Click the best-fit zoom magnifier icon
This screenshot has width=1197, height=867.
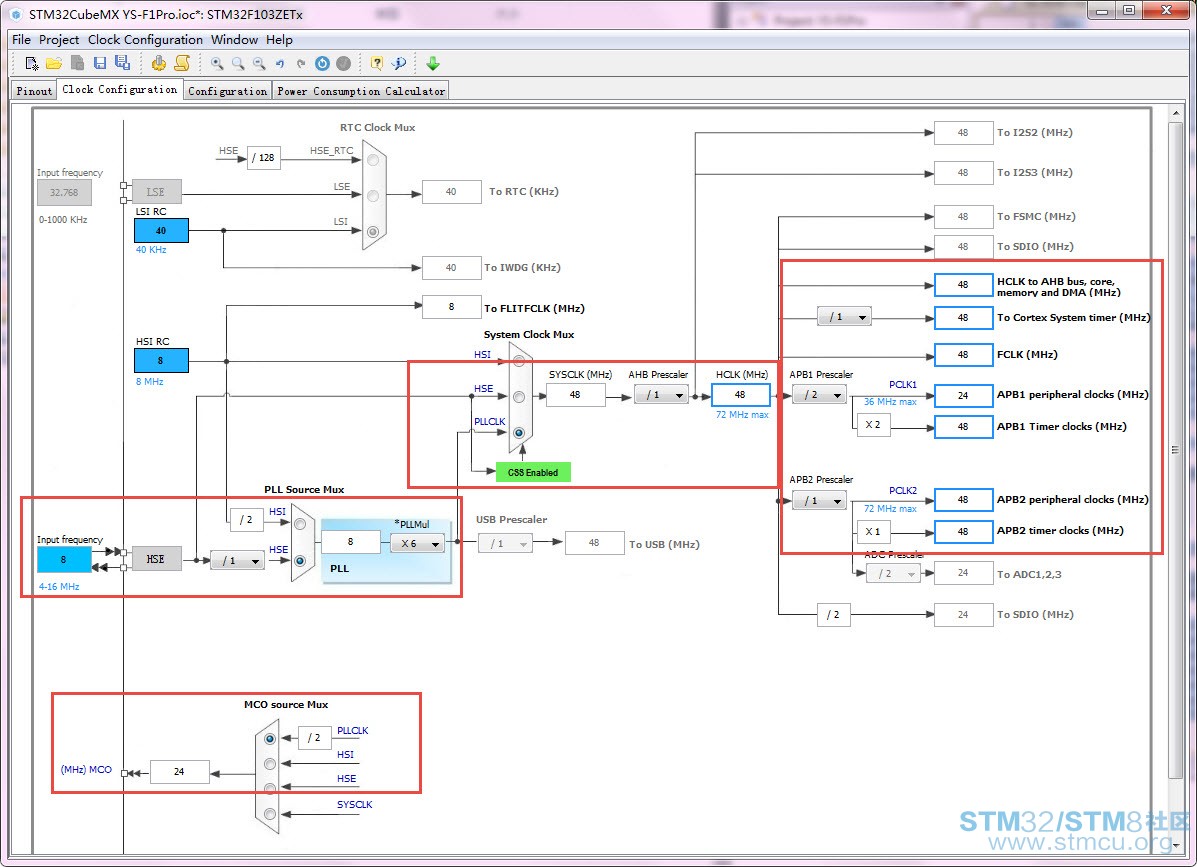238,63
